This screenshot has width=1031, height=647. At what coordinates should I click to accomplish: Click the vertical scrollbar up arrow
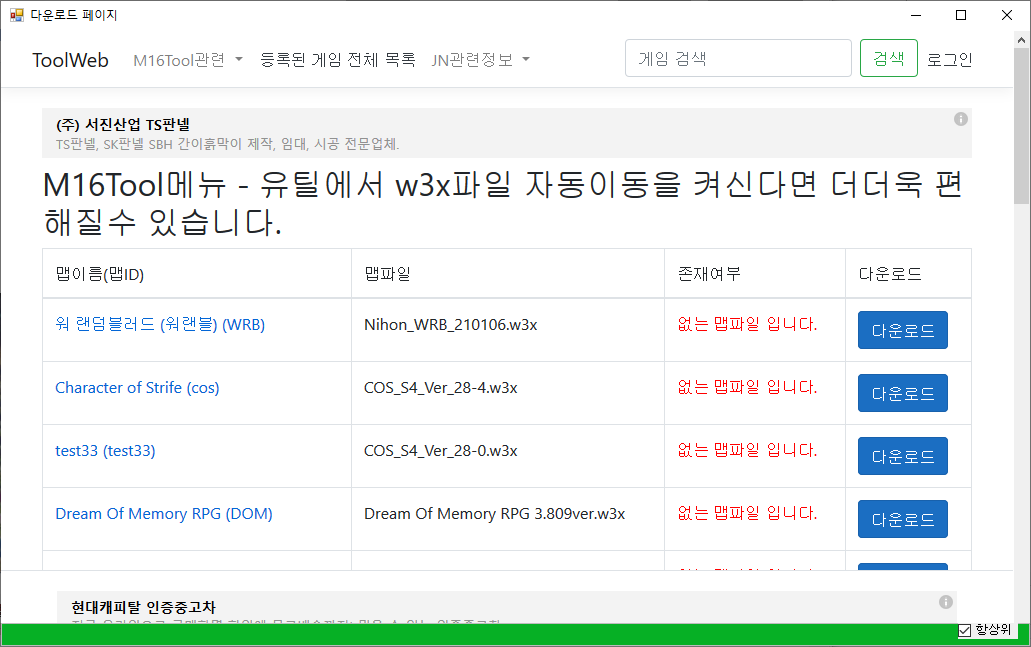pos(1021,40)
